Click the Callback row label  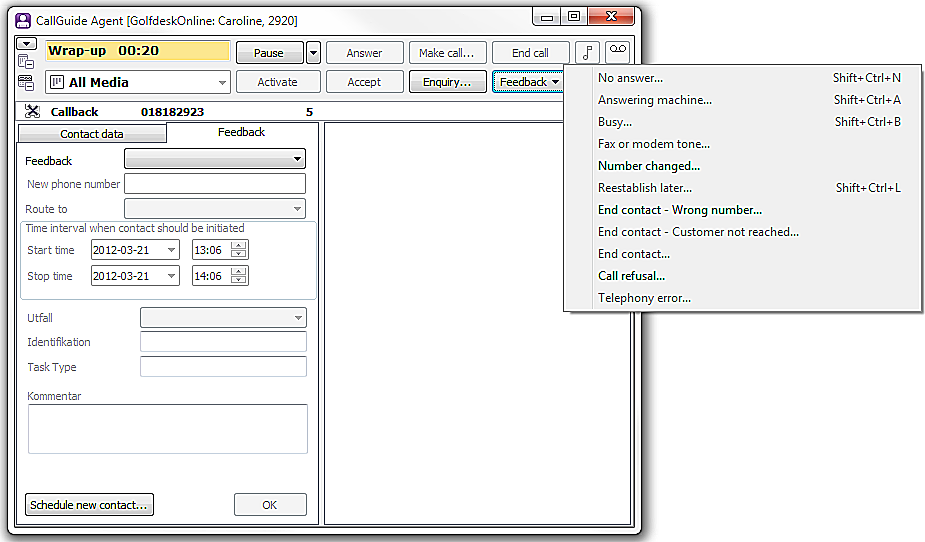(74, 112)
